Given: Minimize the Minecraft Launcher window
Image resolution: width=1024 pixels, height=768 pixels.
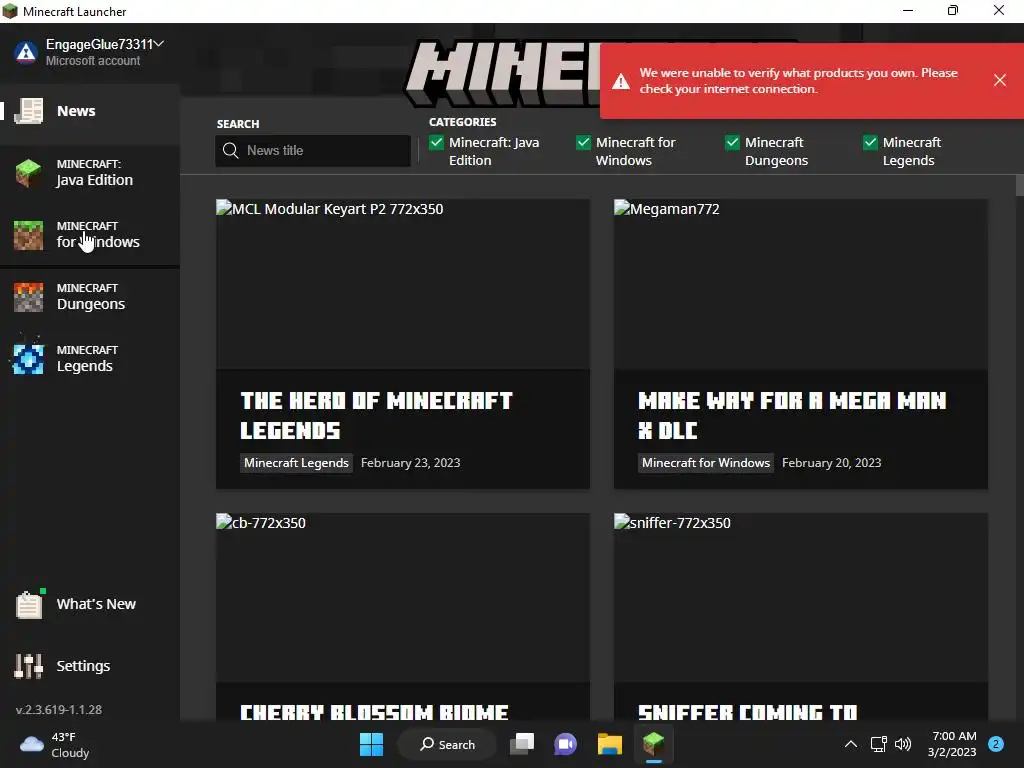Looking at the screenshot, I should coord(908,10).
